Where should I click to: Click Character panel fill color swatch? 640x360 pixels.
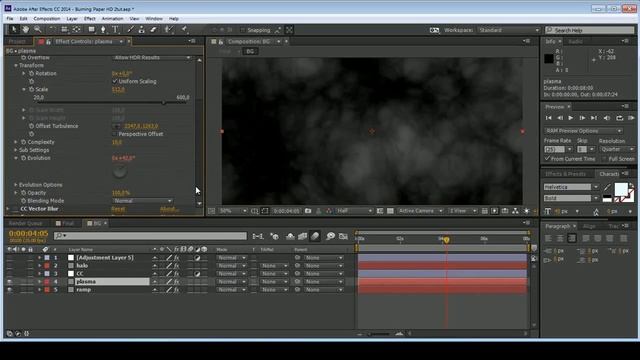[621, 189]
